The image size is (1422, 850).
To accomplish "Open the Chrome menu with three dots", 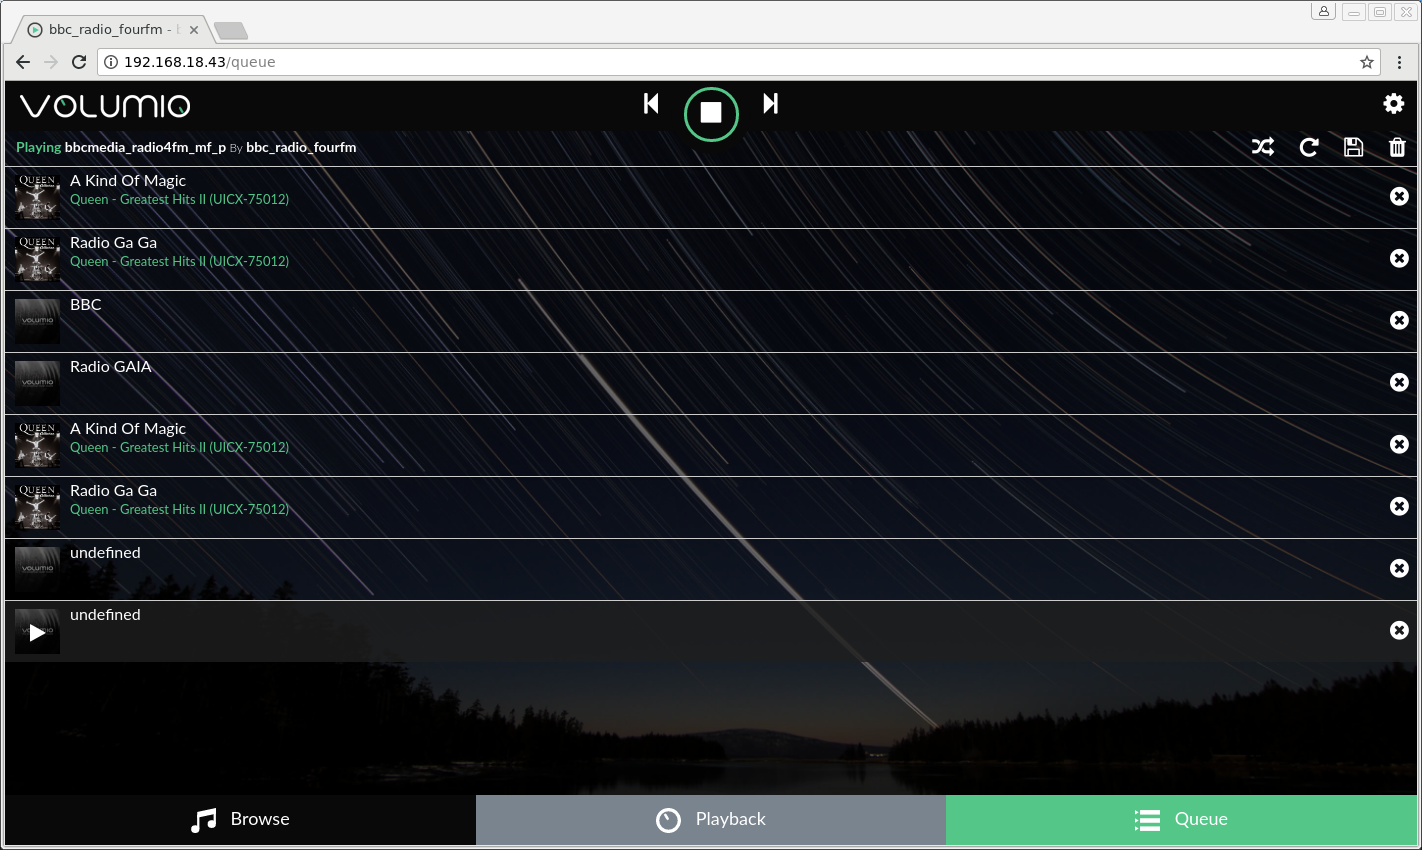I will tap(1400, 61).
